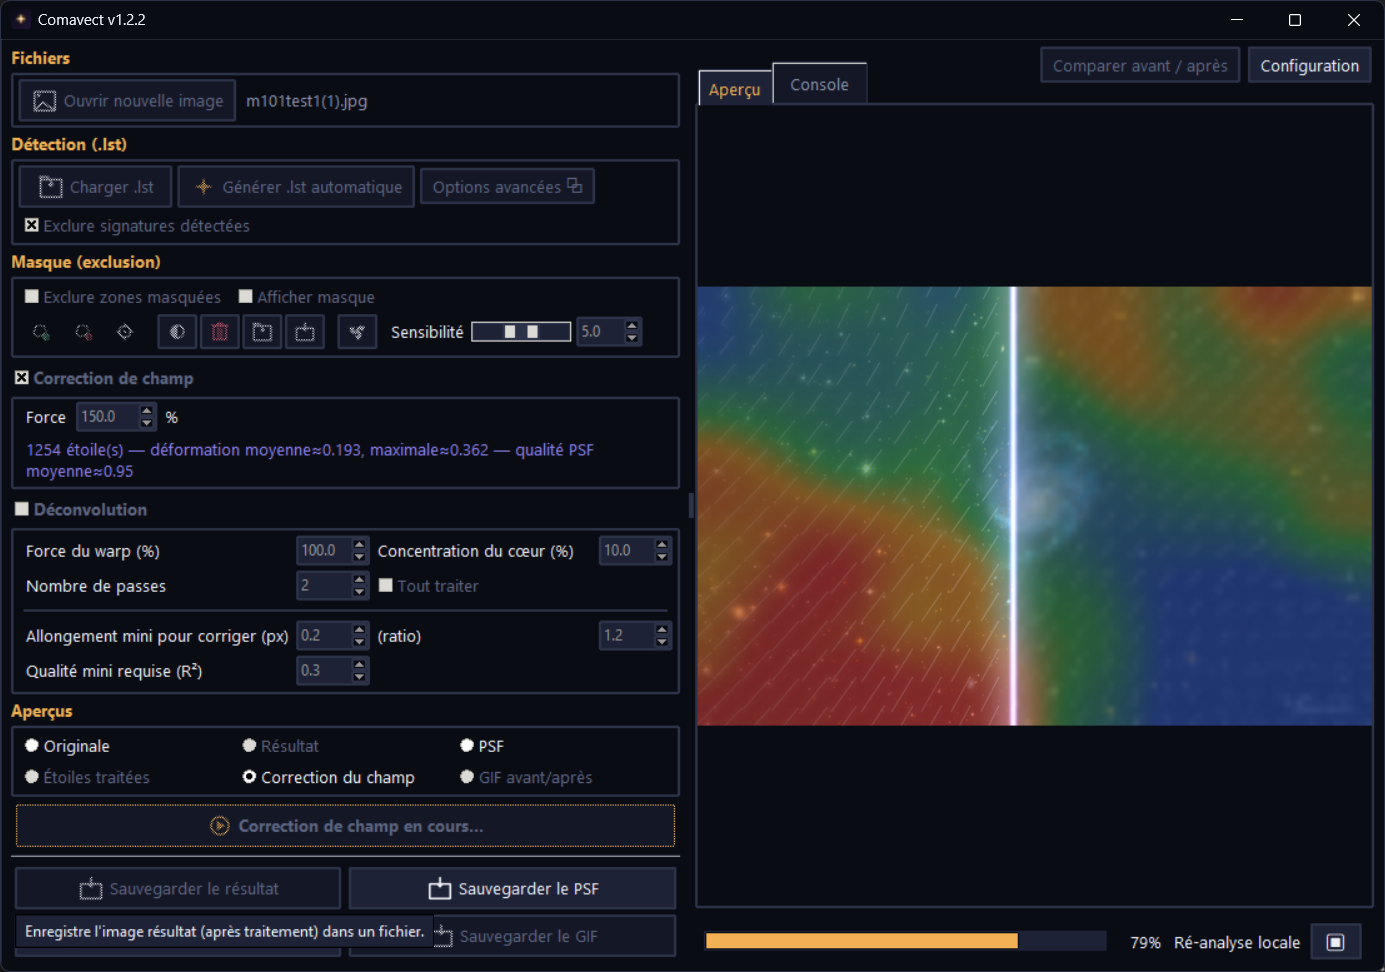1385x972 pixels.
Task: Click the load mask folder icon
Action: point(262,332)
